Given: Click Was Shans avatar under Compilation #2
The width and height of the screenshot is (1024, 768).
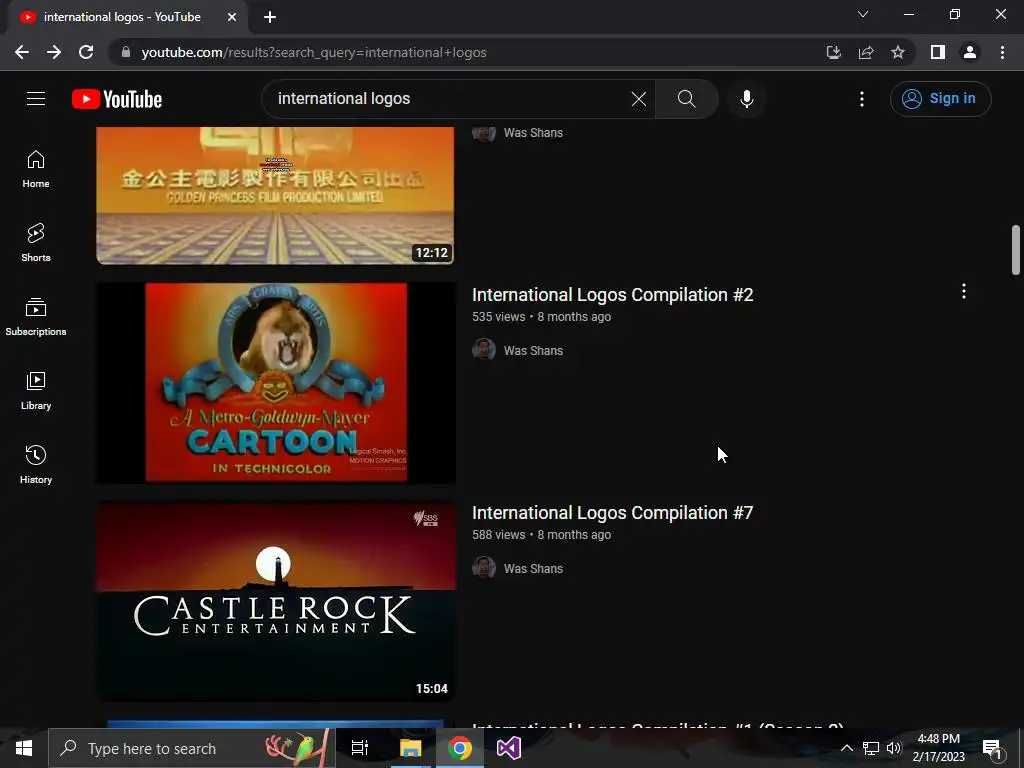Looking at the screenshot, I should click(484, 349).
